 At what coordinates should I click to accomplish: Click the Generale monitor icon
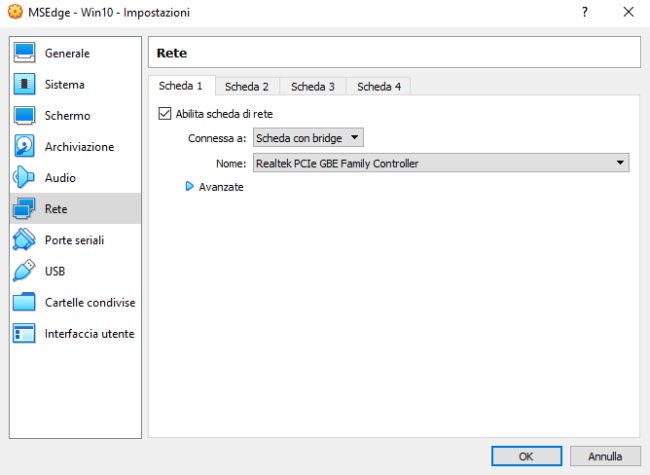pos(25,54)
